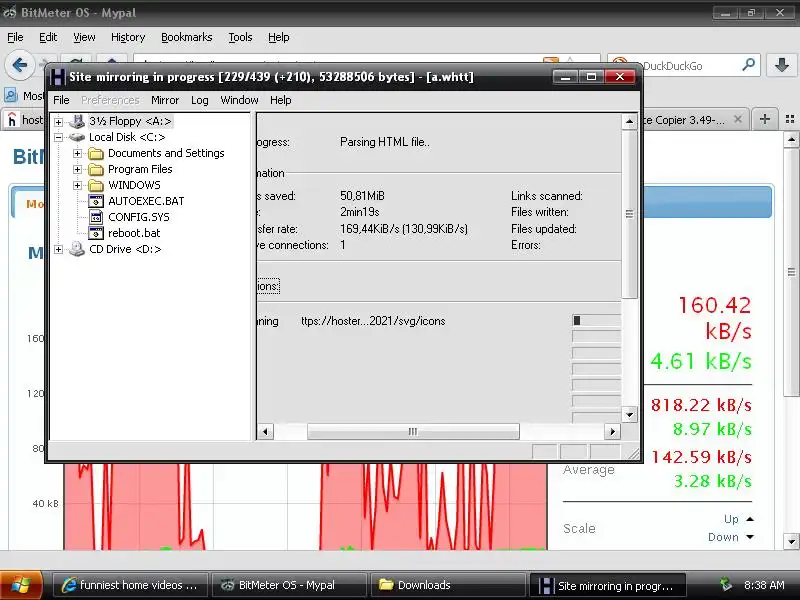Expand the 3½ Floppy <A:> tree node
Image resolution: width=800 pixels, height=600 pixels.
coord(58,121)
